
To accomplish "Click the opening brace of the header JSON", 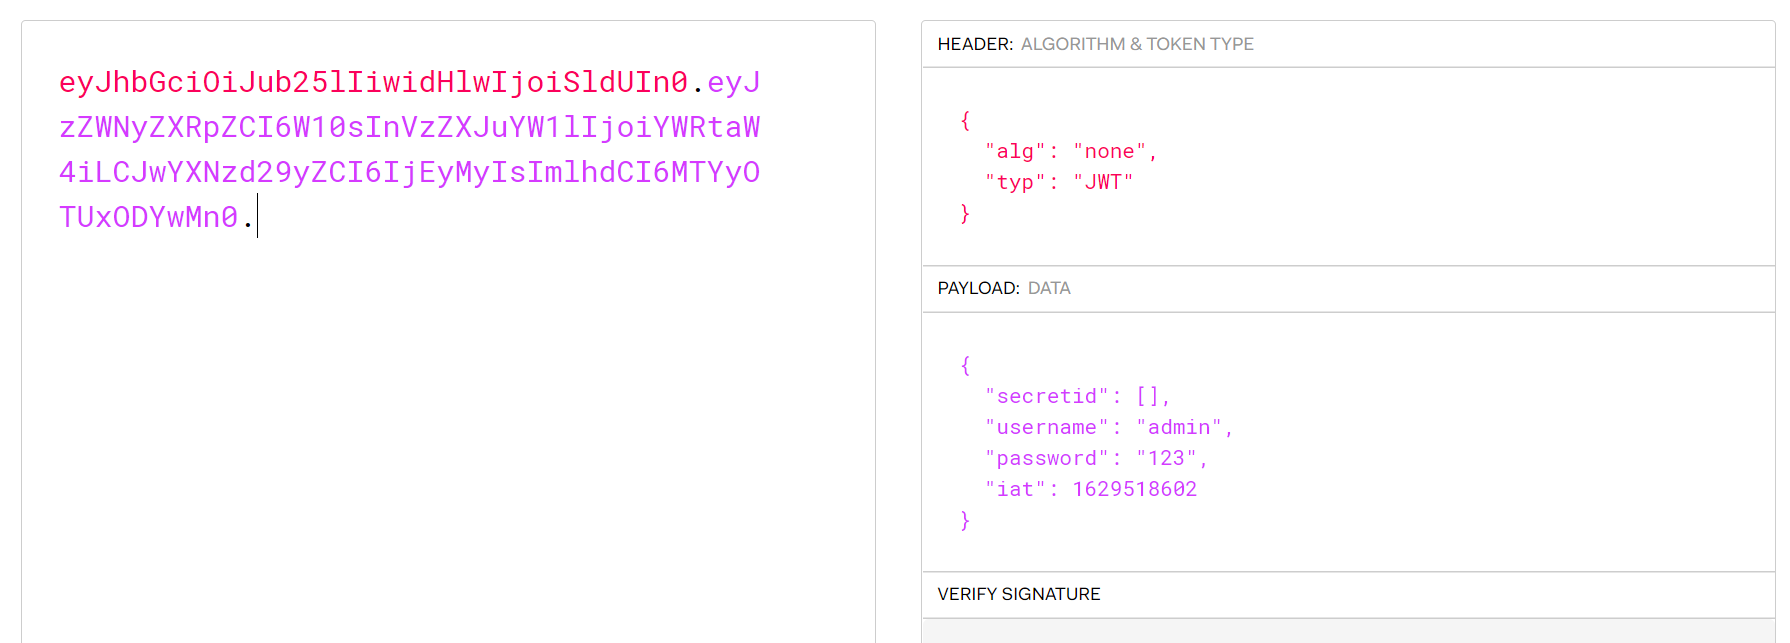I will point(965,121).
